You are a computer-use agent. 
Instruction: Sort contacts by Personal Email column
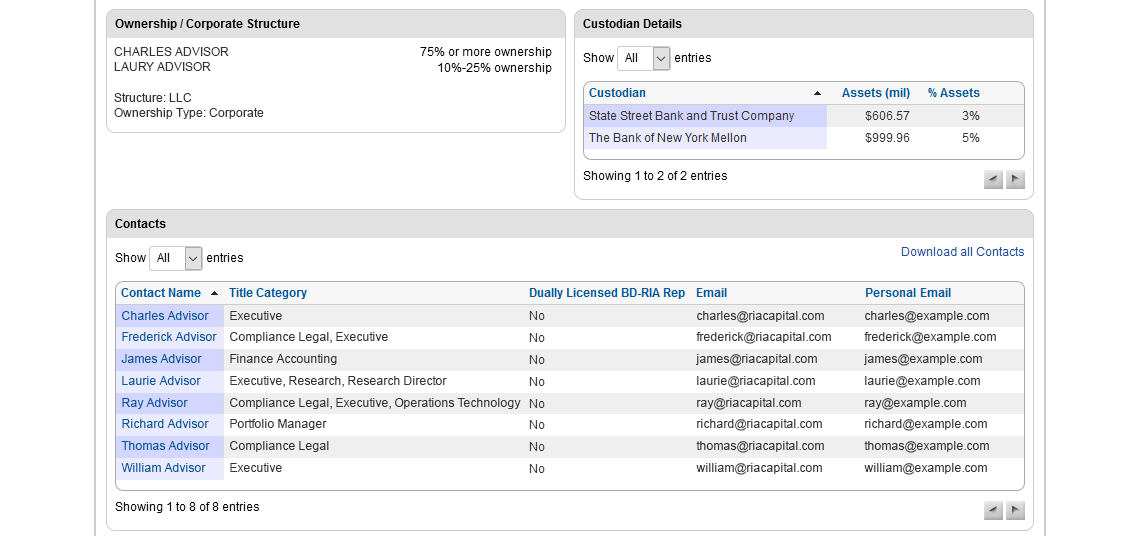click(x=907, y=293)
